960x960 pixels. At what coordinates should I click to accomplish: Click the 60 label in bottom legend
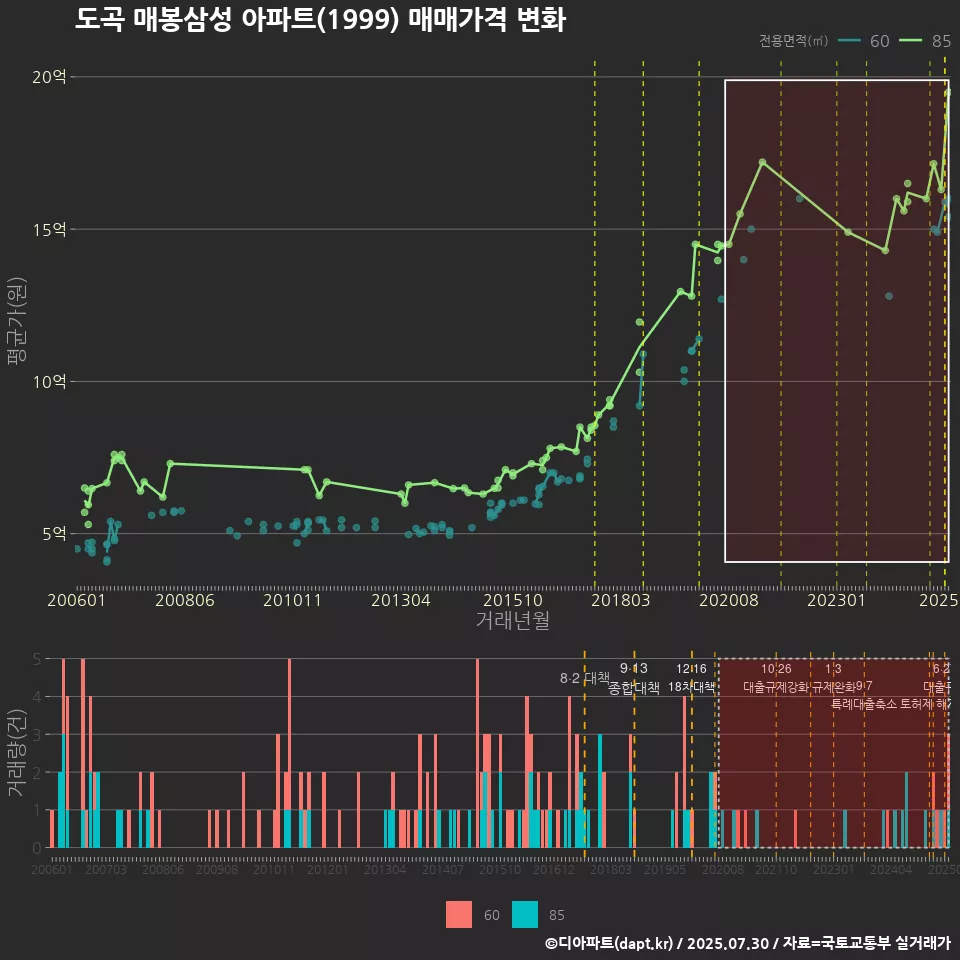tap(492, 915)
